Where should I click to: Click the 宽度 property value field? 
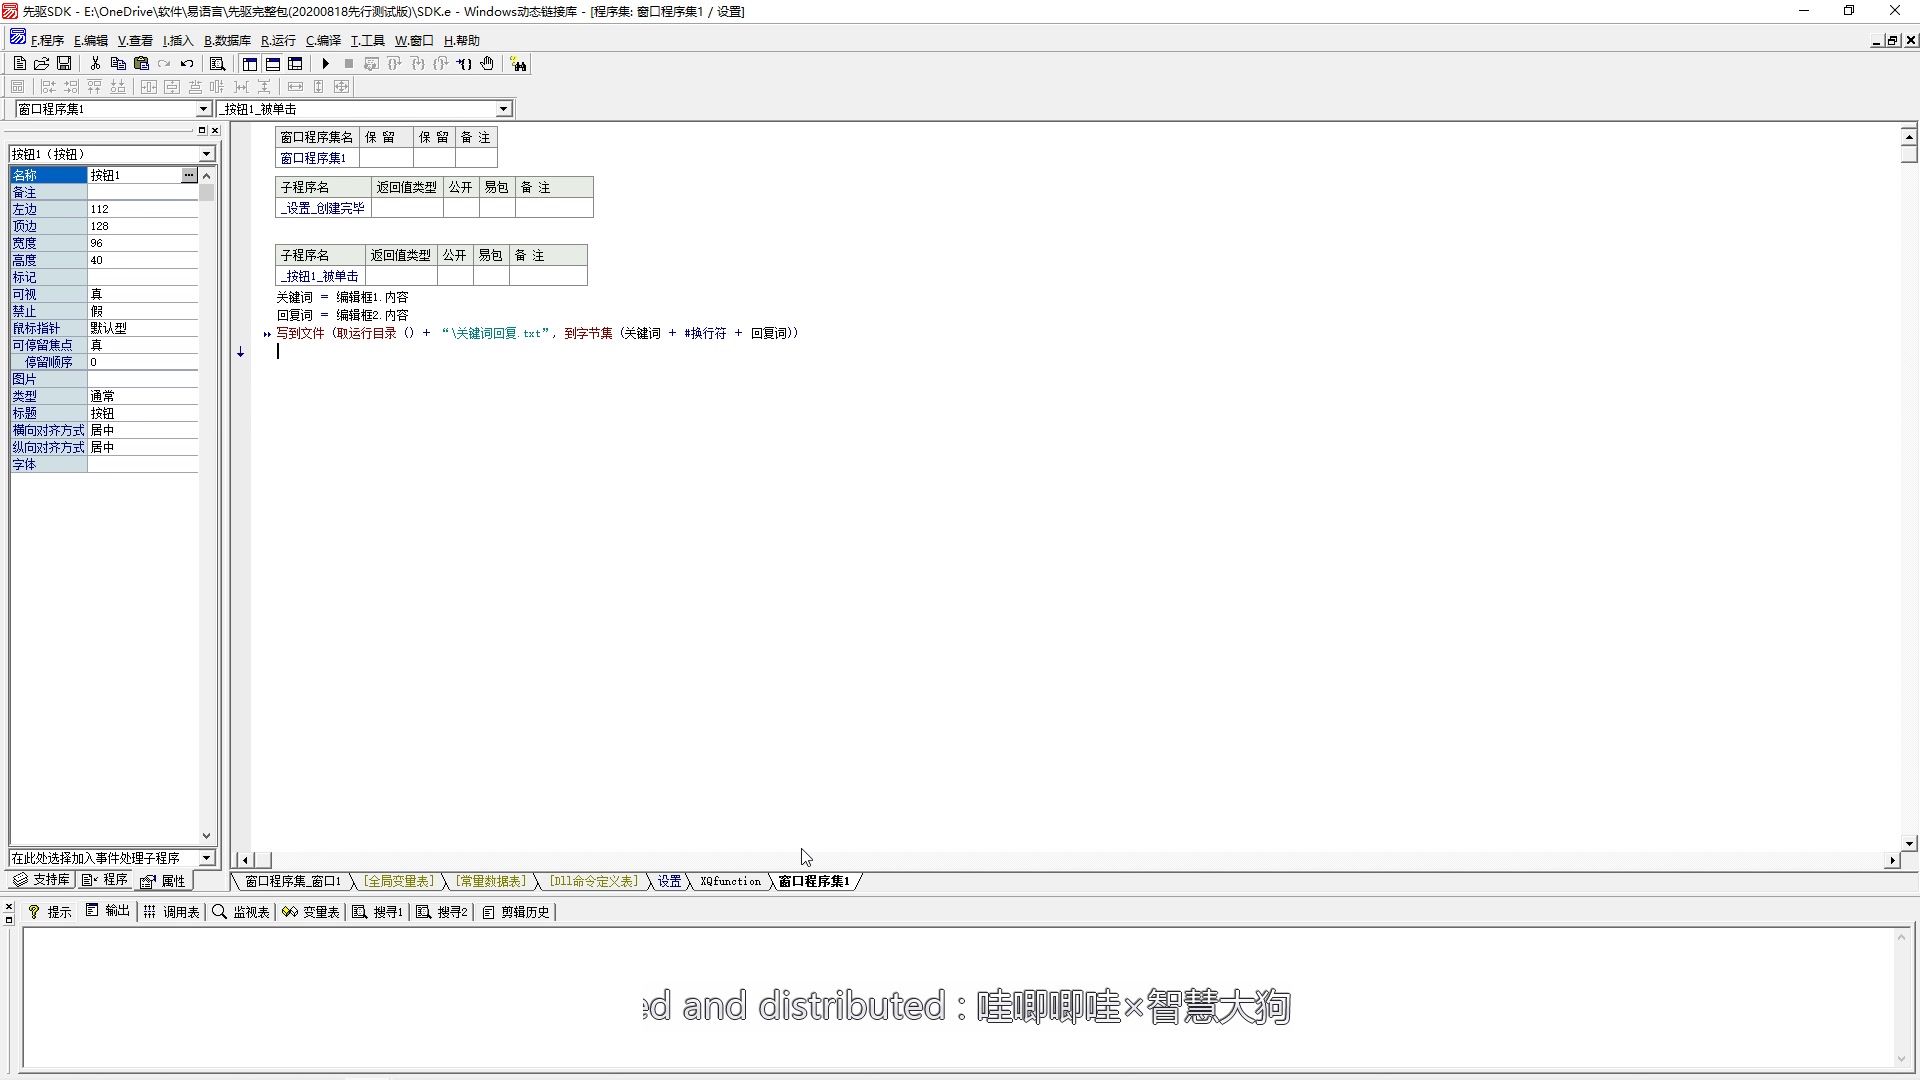[142, 243]
